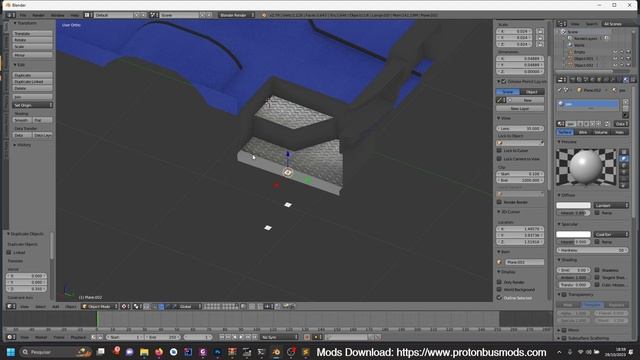640x360 pixels.
Task: Enable Lock Camera to View checkbox
Action: pos(499,159)
